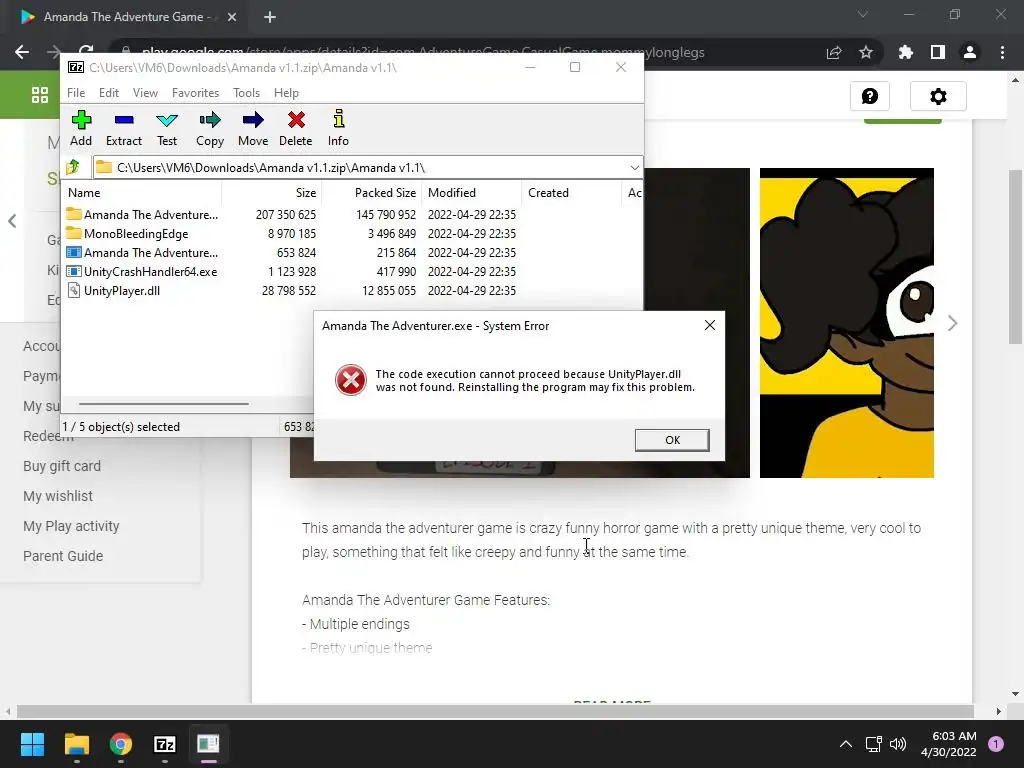Switch to 7-Zip from the taskbar

pyautogui.click(x=165, y=744)
